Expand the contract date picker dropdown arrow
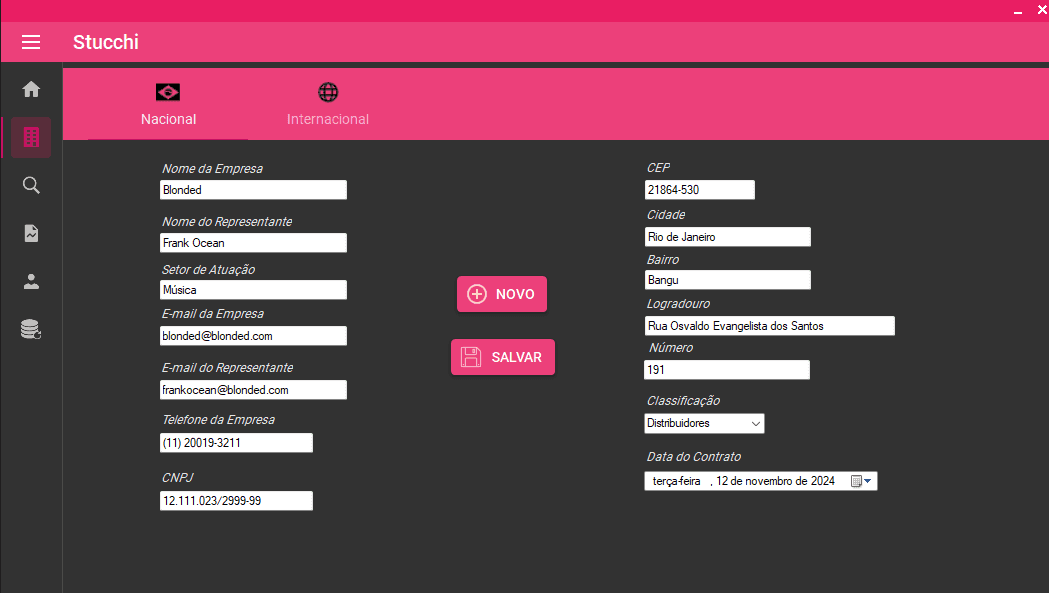 pyautogui.click(x=867, y=480)
